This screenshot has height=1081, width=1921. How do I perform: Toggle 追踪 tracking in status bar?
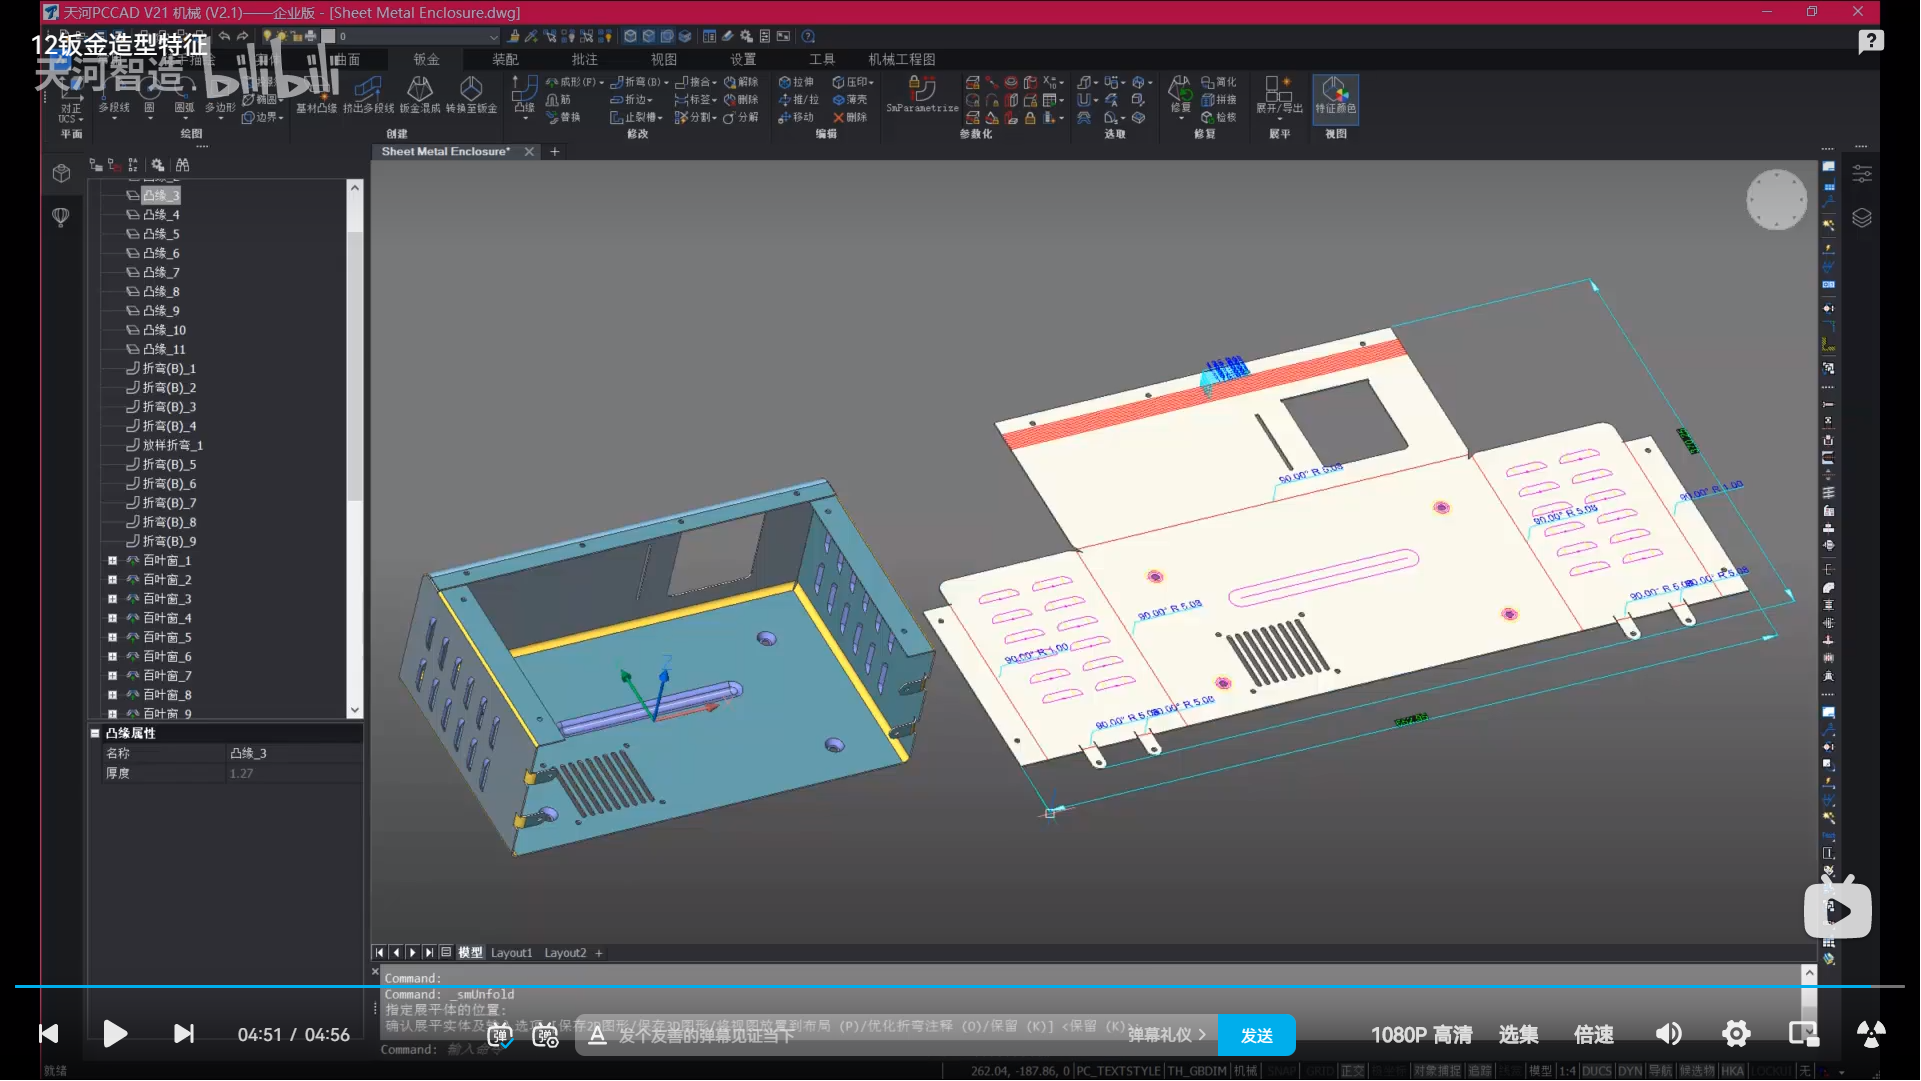[1480, 1071]
